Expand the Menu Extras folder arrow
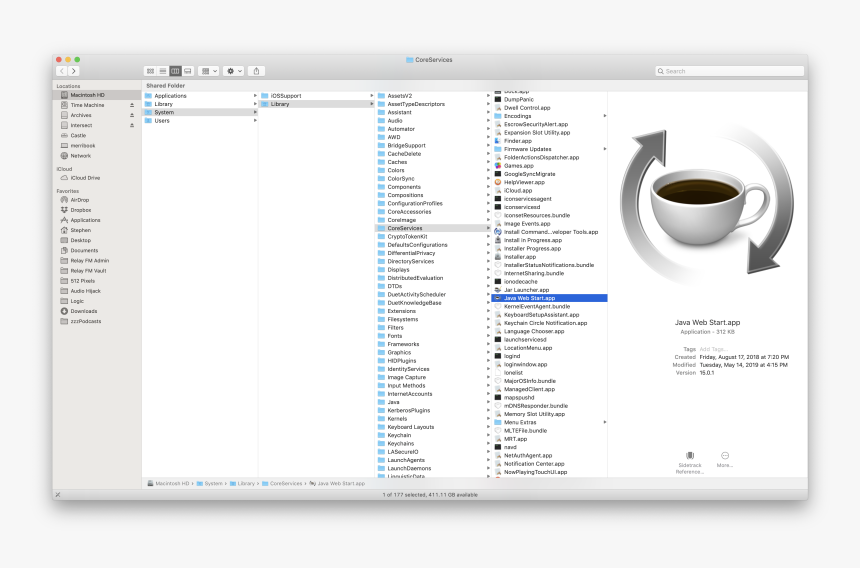 (605, 423)
